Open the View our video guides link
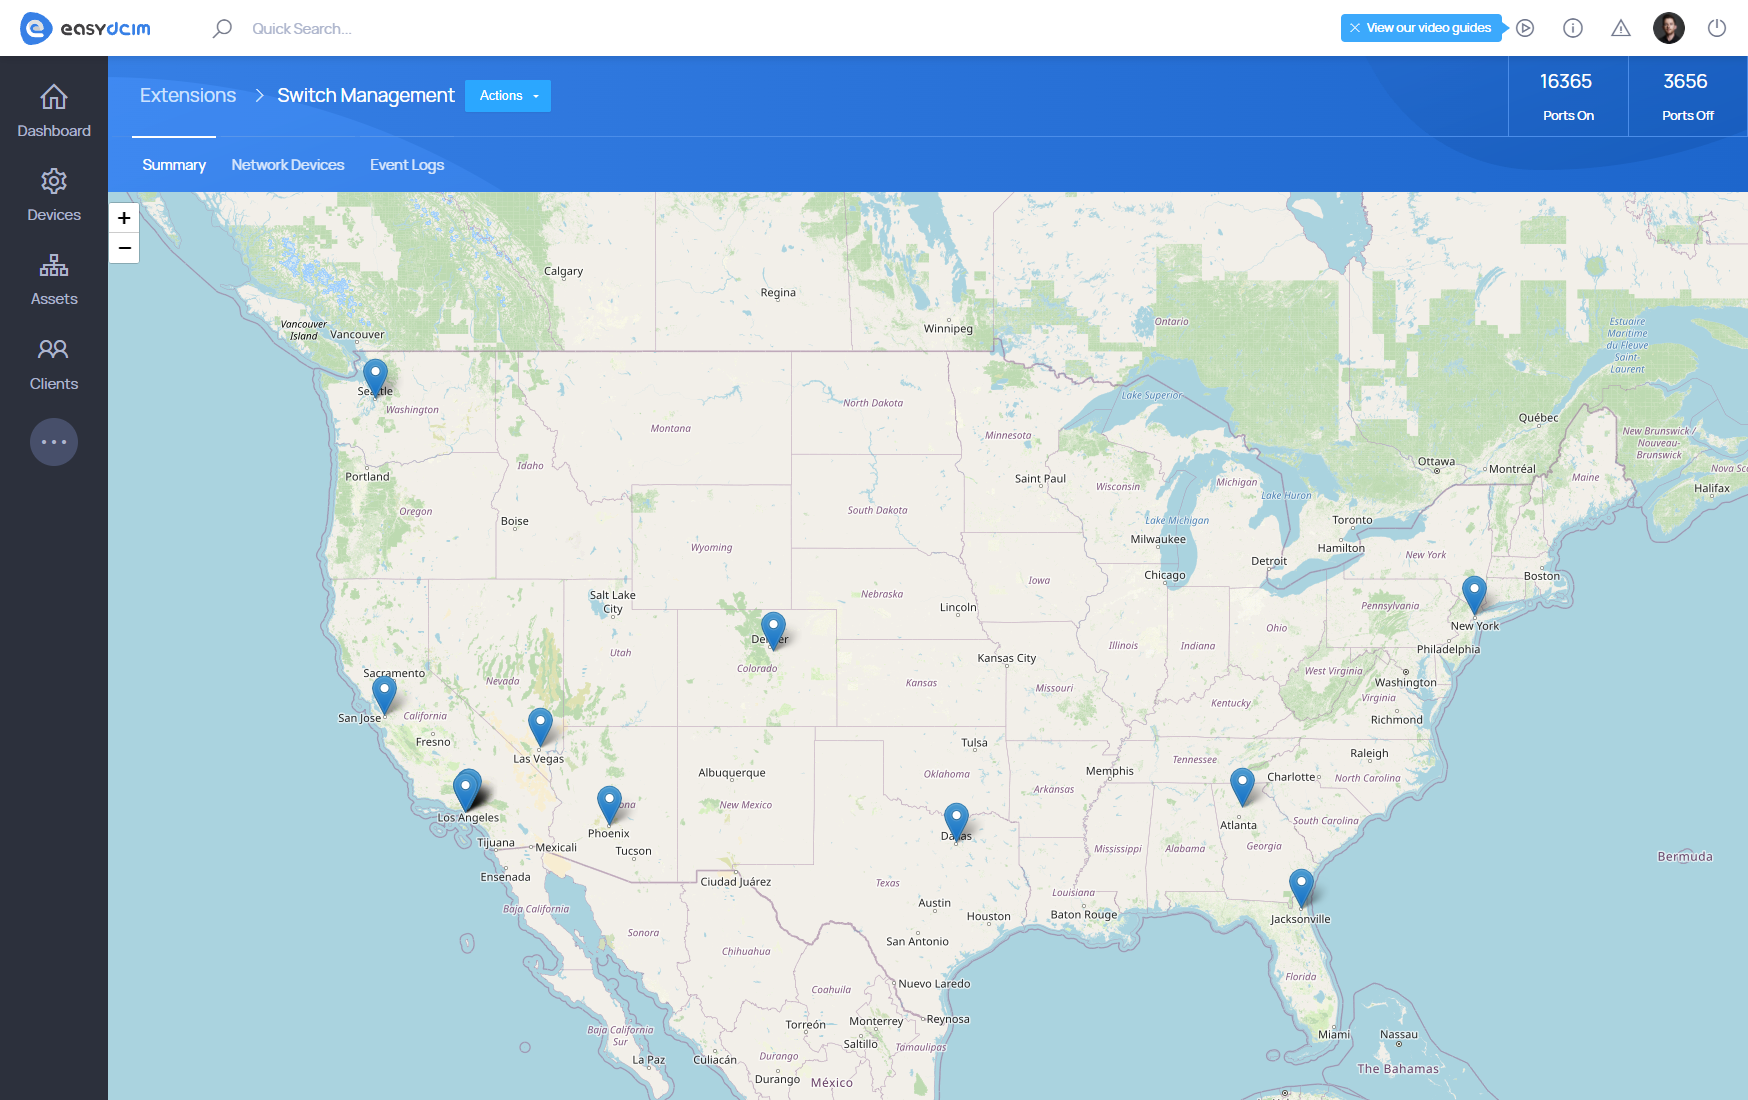1748x1100 pixels. point(1428,28)
